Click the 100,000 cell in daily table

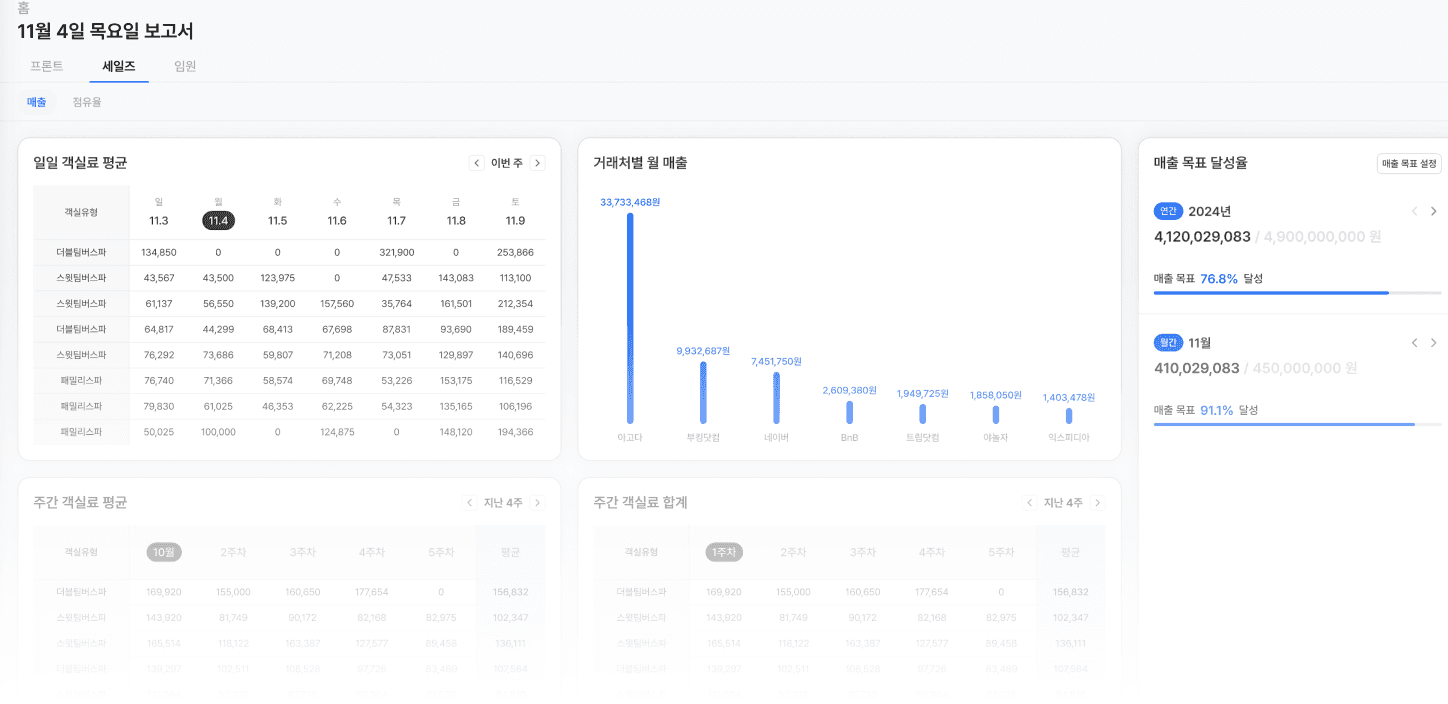point(218,432)
